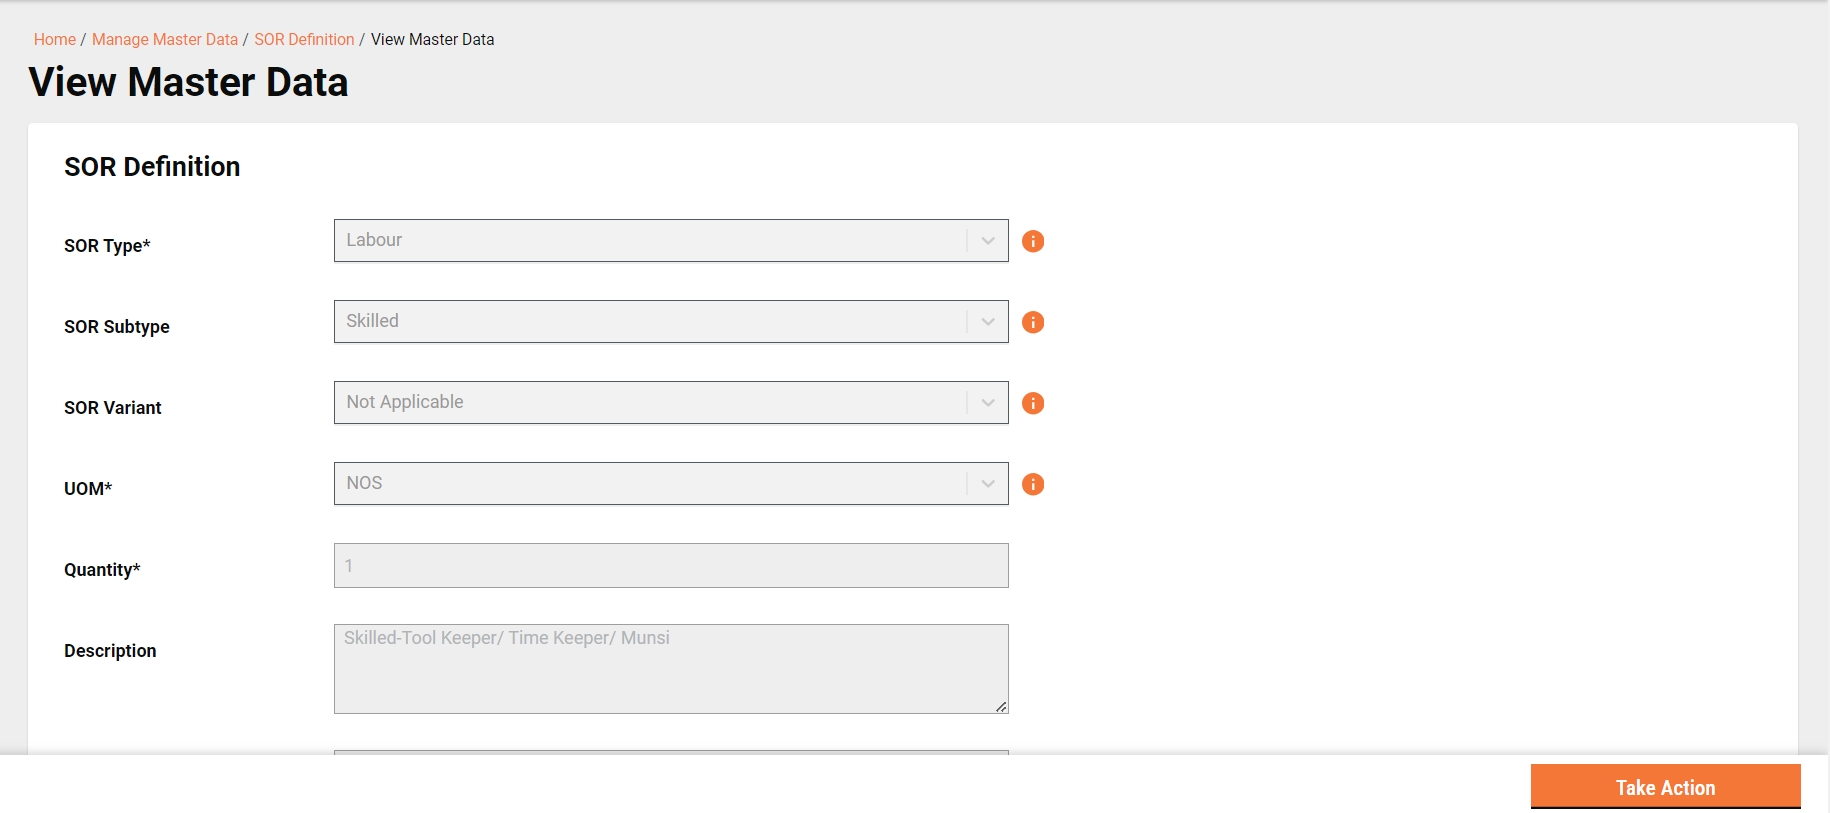This screenshot has width=1830, height=813.
Task: Go to Home via breadcrumb
Action: coord(55,40)
